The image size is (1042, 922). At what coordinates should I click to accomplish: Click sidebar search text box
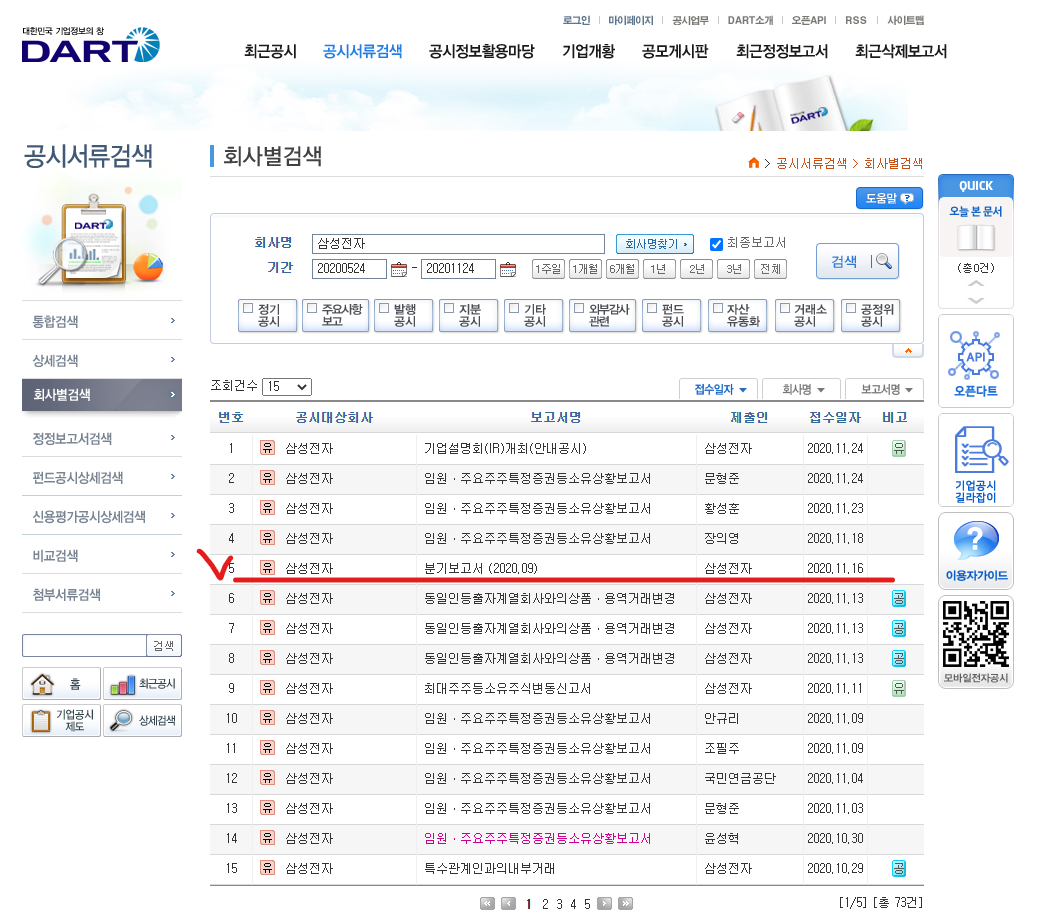(84, 645)
